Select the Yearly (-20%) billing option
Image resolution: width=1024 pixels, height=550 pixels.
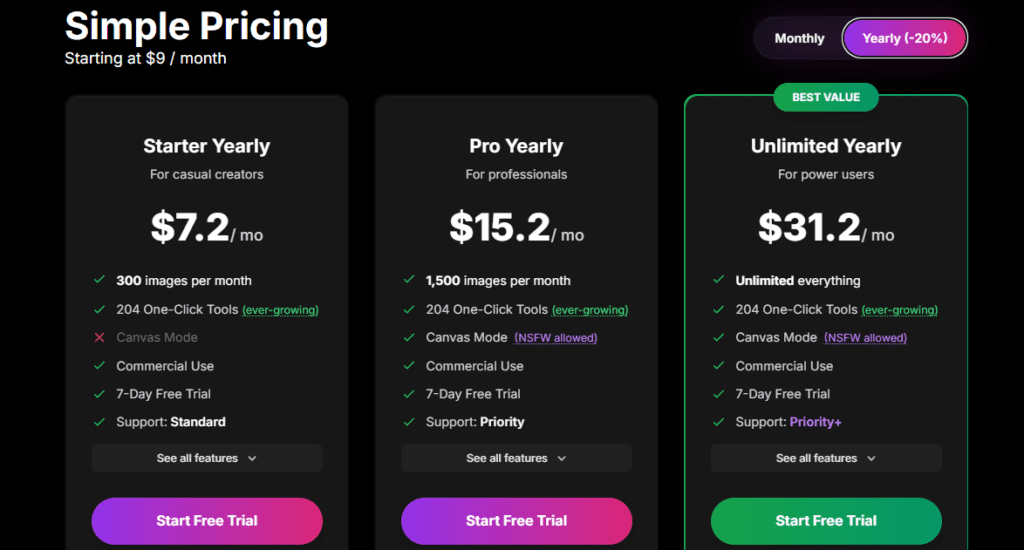[904, 38]
